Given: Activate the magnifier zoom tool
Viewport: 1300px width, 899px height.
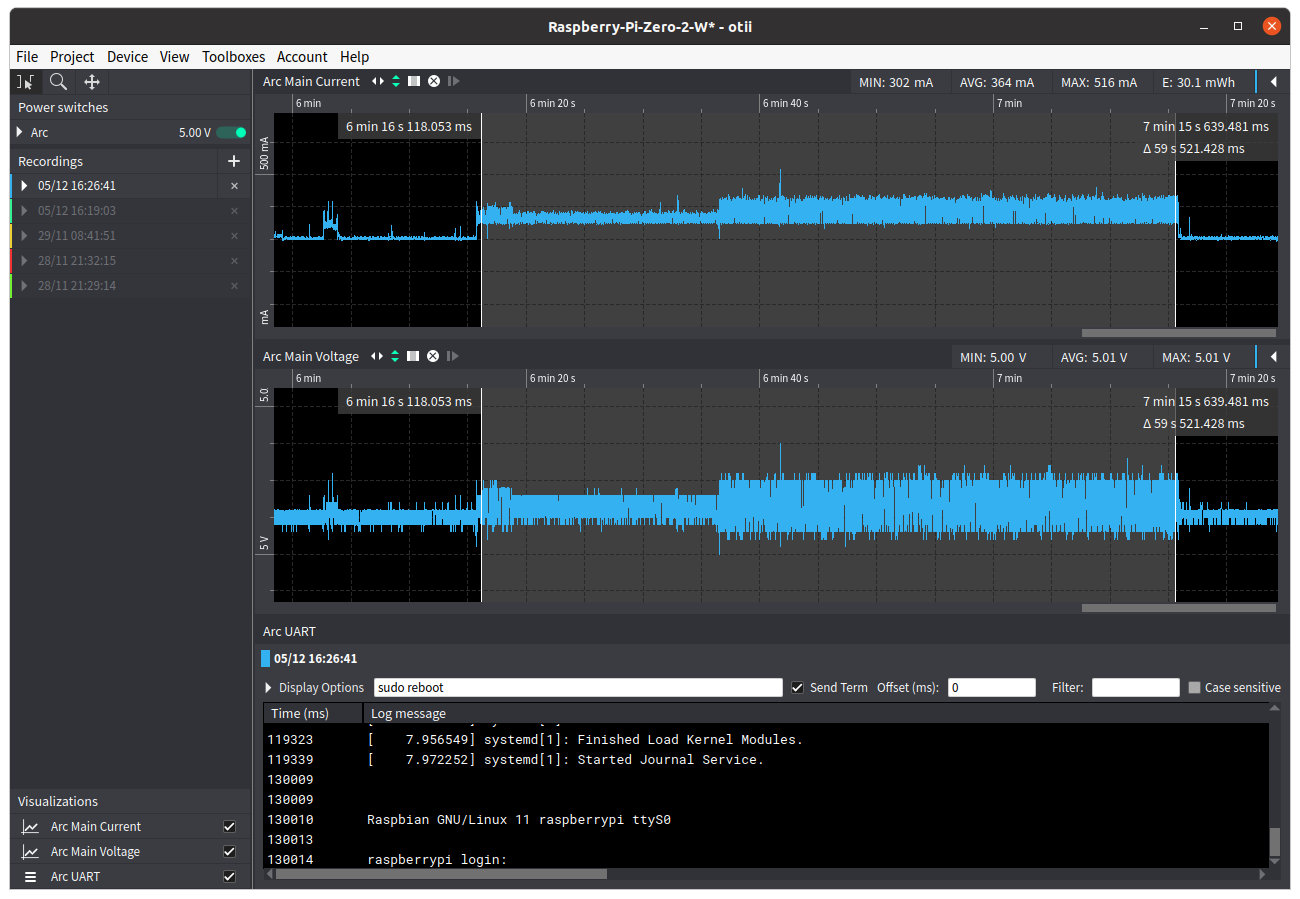Looking at the screenshot, I should pos(59,82).
